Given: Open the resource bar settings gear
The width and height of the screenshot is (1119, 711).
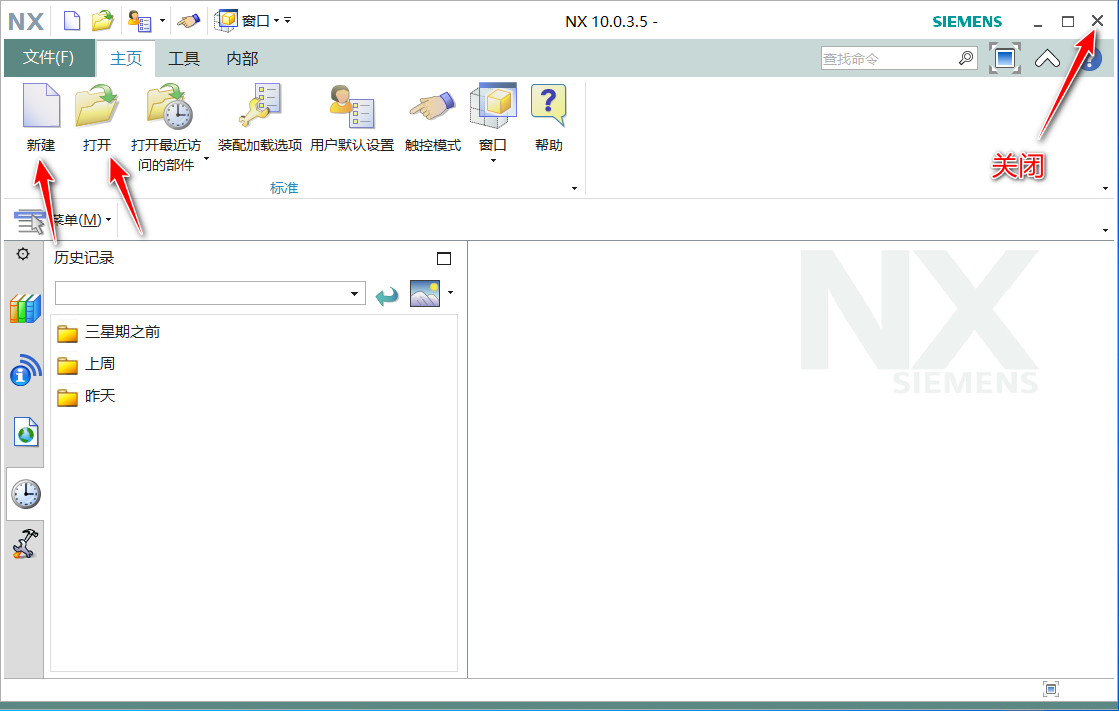Looking at the screenshot, I should [x=23, y=254].
